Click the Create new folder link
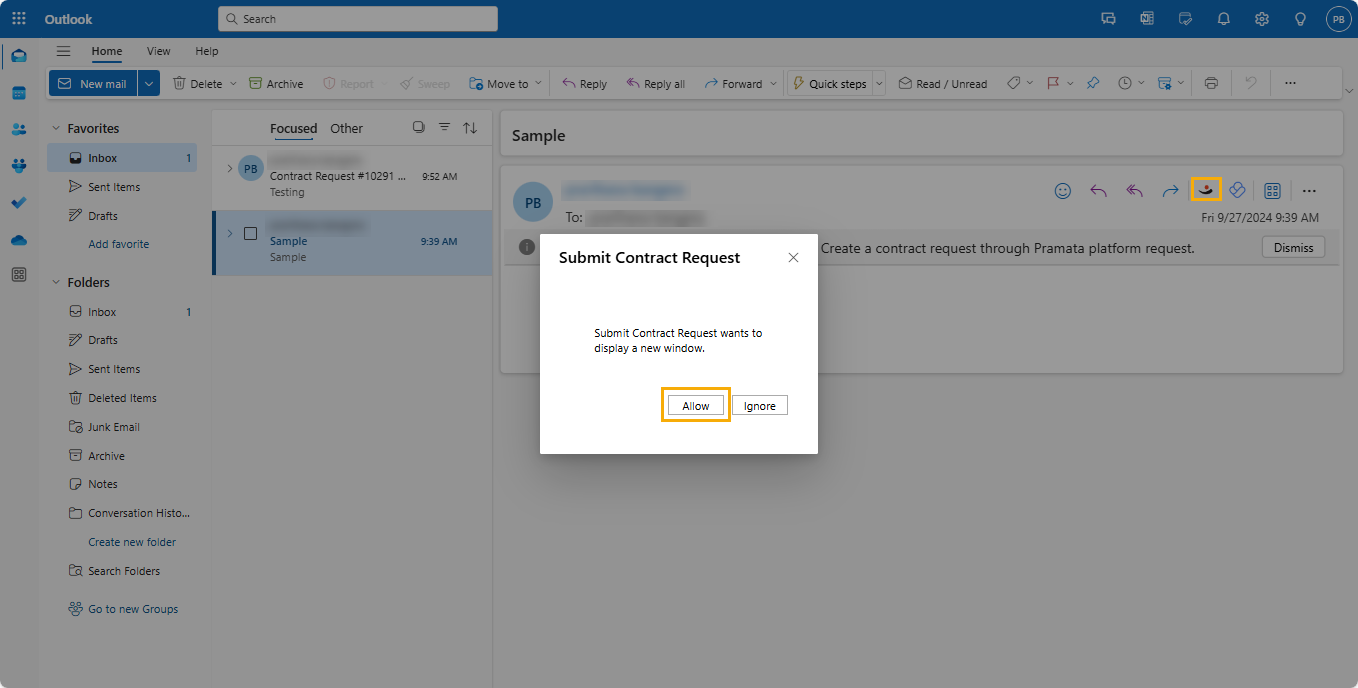The width and height of the screenshot is (1358, 688). click(x=132, y=542)
